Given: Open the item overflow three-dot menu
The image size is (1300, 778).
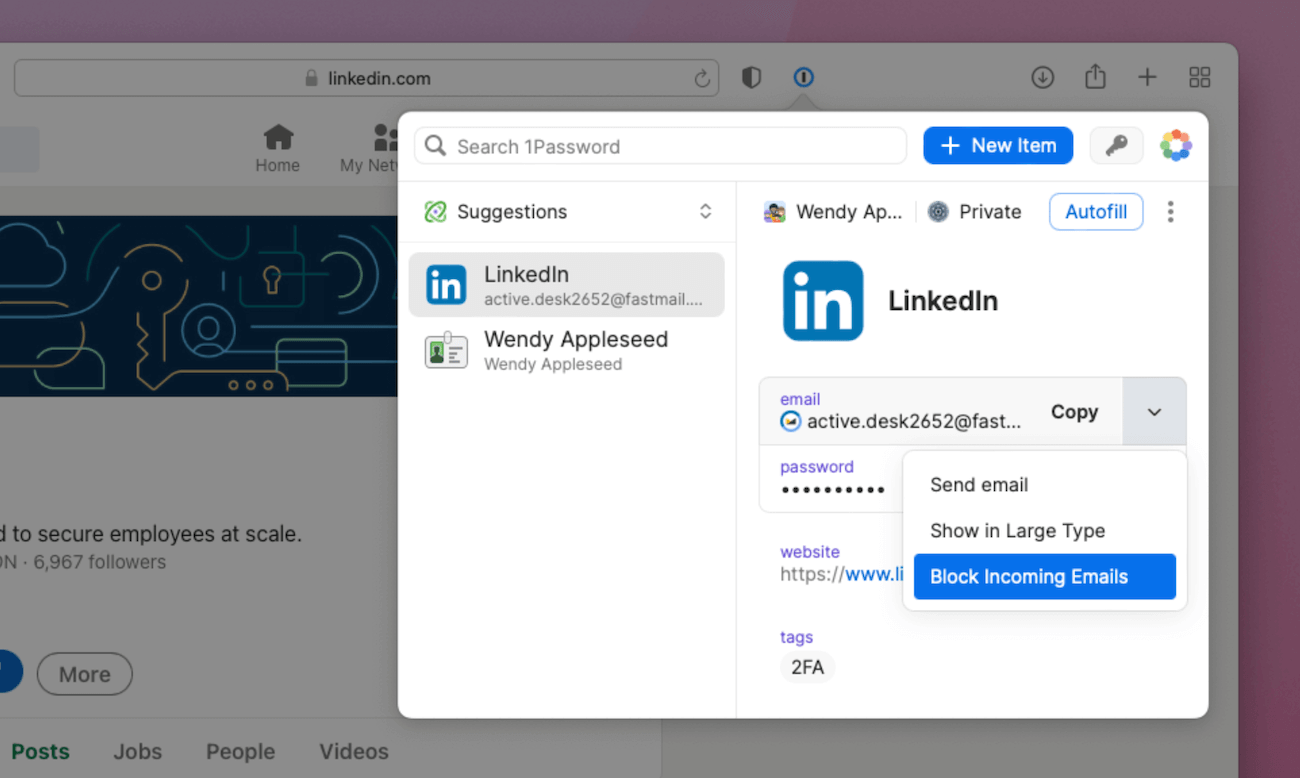Looking at the screenshot, I should [x=1170, y=211].
